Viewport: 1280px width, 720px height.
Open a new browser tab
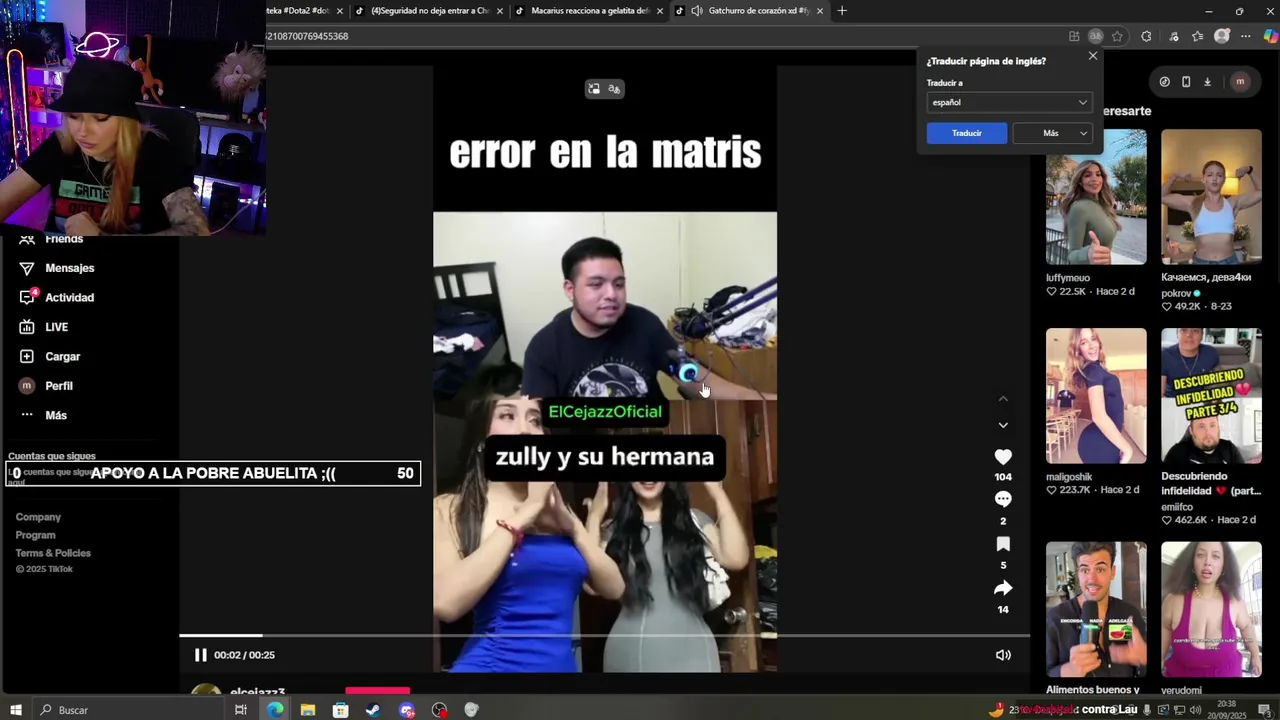tap(842, 11)
